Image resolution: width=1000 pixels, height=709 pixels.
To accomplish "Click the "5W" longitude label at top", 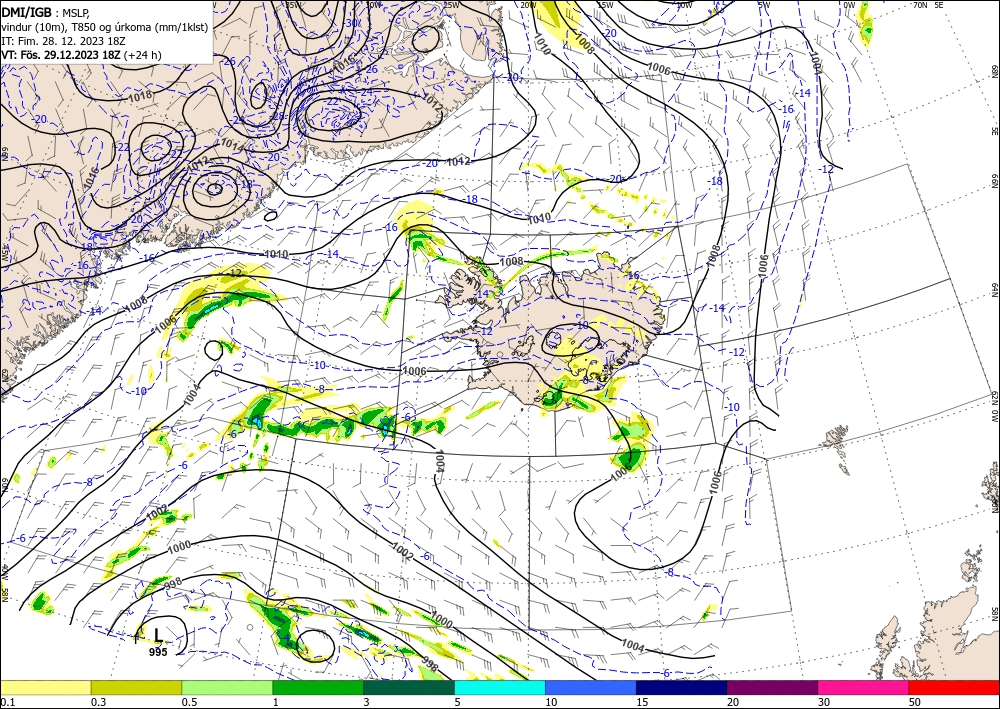I will tap(764, 5).
